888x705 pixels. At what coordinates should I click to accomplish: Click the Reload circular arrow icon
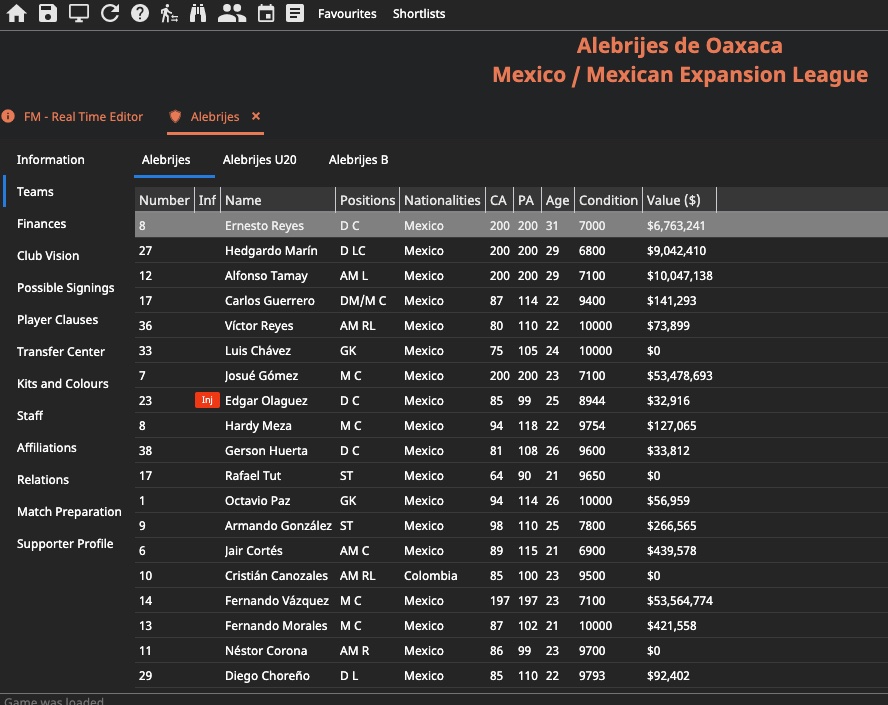pyautogui.click(x=110, y=13)
